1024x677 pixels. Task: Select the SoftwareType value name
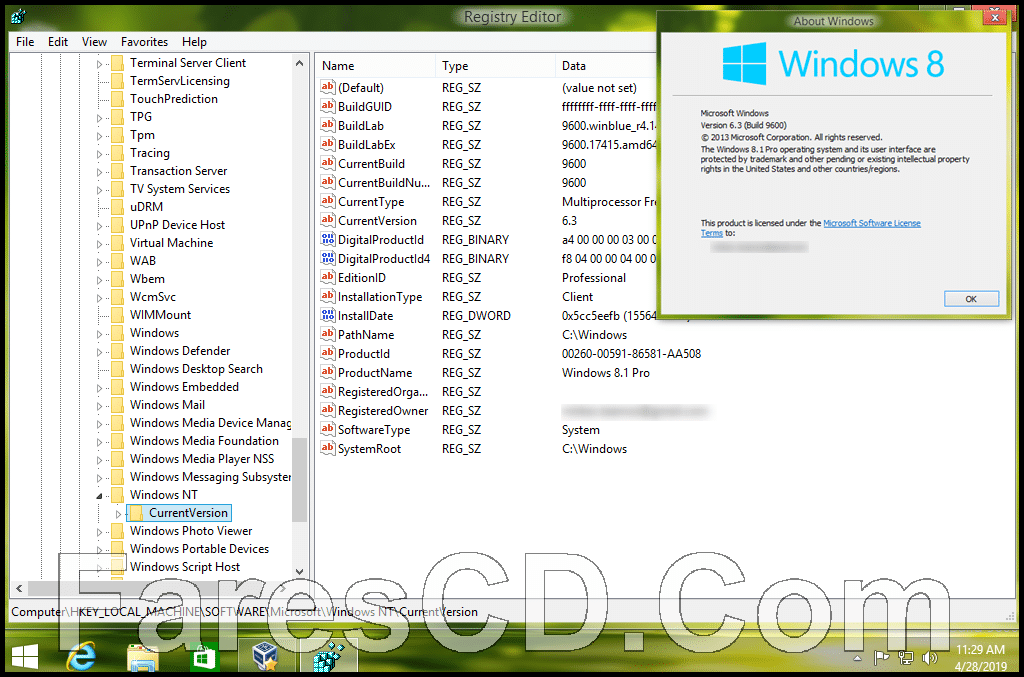[x=374, y=430]
